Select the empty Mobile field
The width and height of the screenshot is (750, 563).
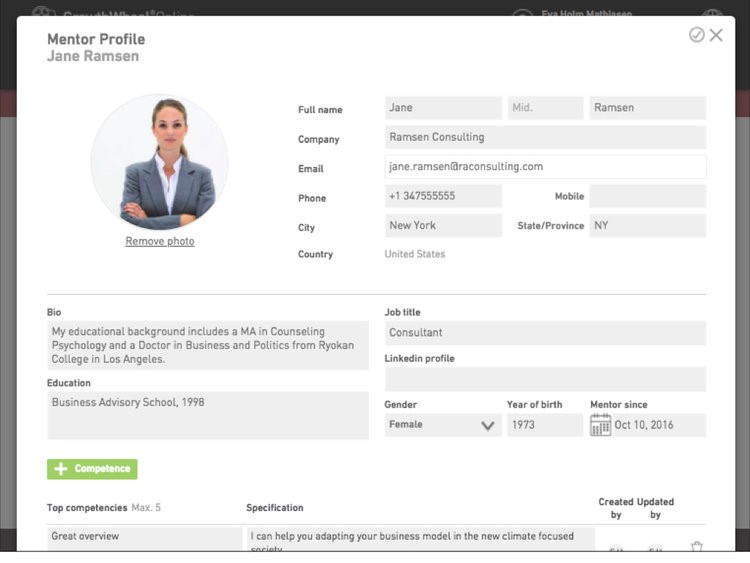click(x=648, y=196)
